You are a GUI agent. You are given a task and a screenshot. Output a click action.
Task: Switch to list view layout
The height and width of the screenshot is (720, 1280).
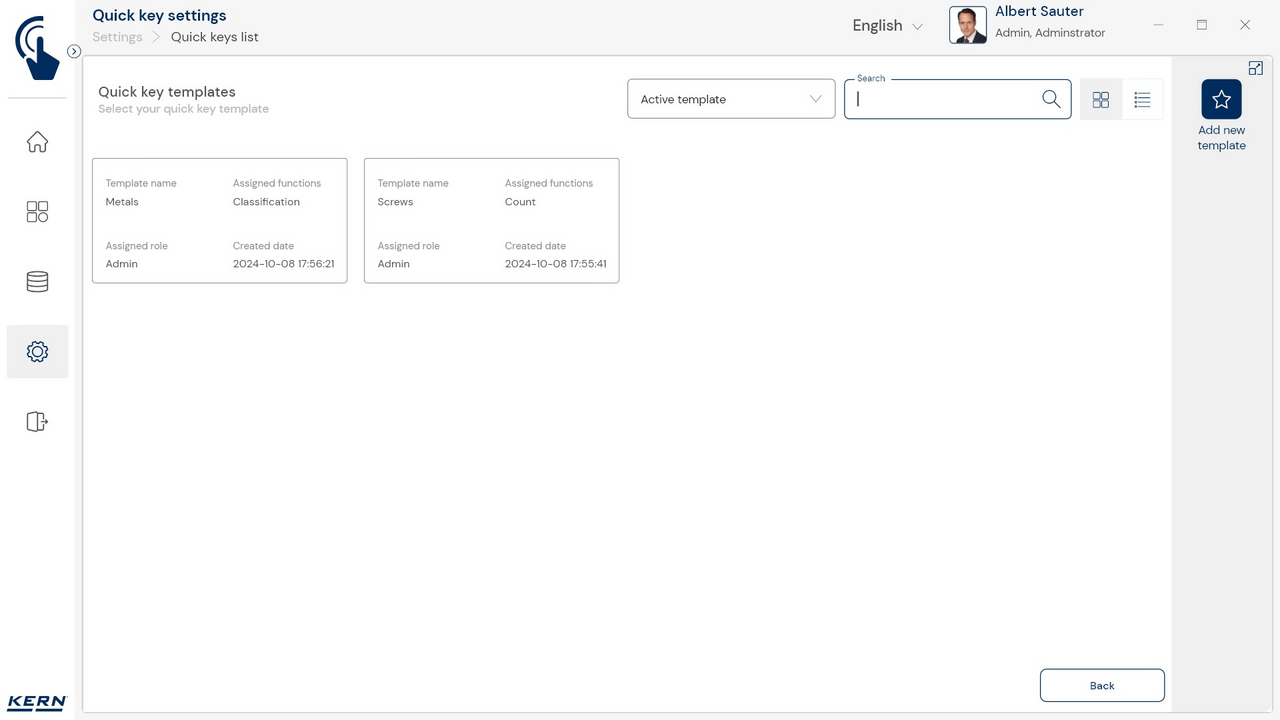[1142, 100]
